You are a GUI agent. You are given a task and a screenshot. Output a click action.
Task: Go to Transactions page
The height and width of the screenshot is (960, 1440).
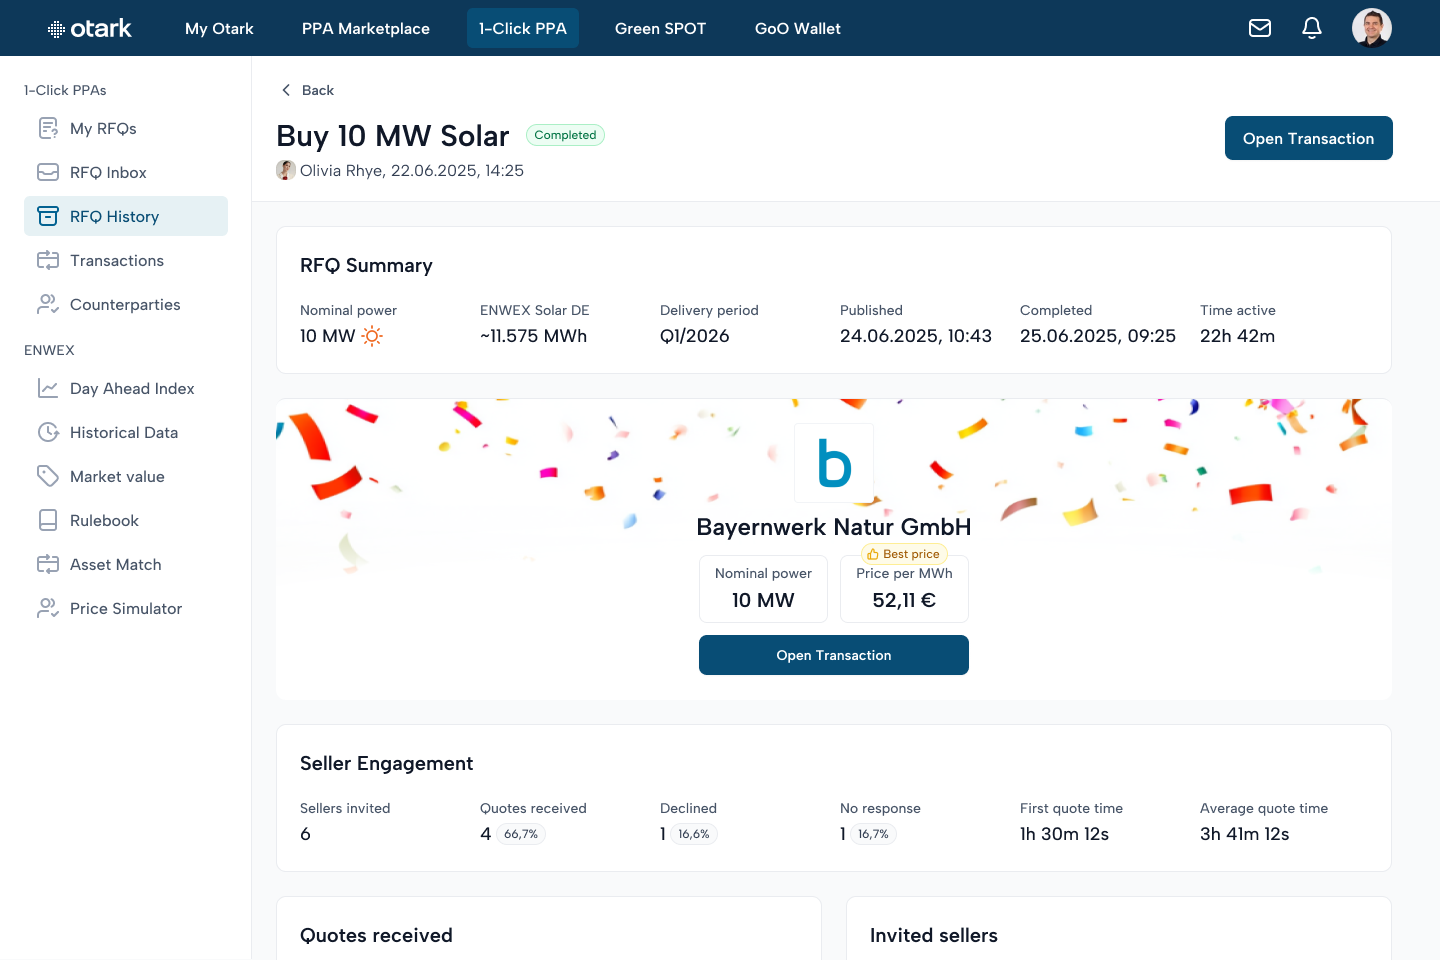126,260
